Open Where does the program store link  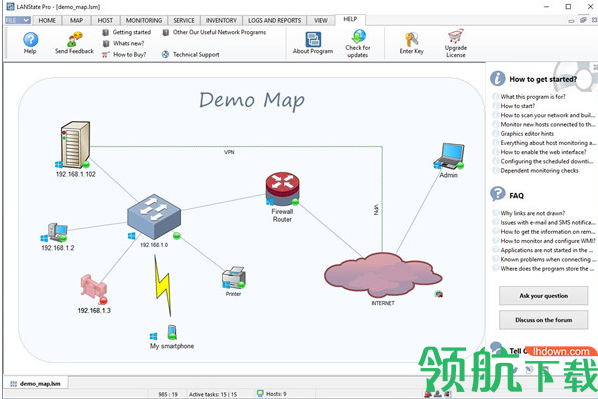pos(547,269)
